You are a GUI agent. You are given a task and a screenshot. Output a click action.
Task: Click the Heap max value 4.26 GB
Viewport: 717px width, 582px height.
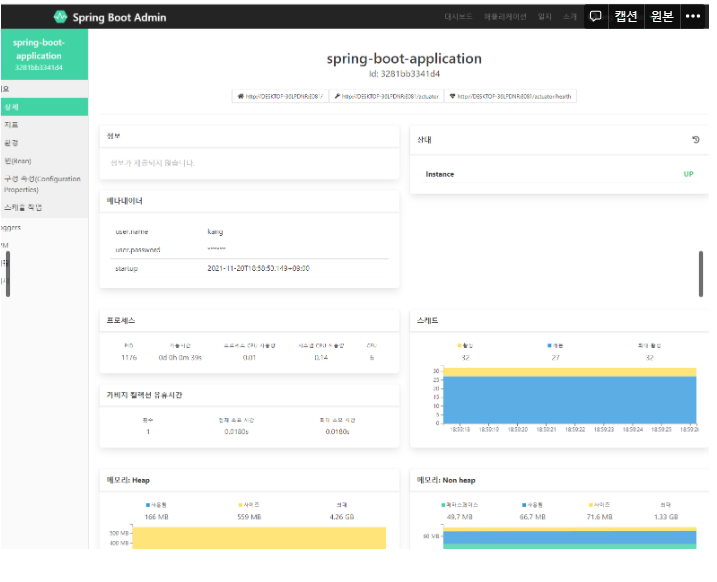click(342, 517)
